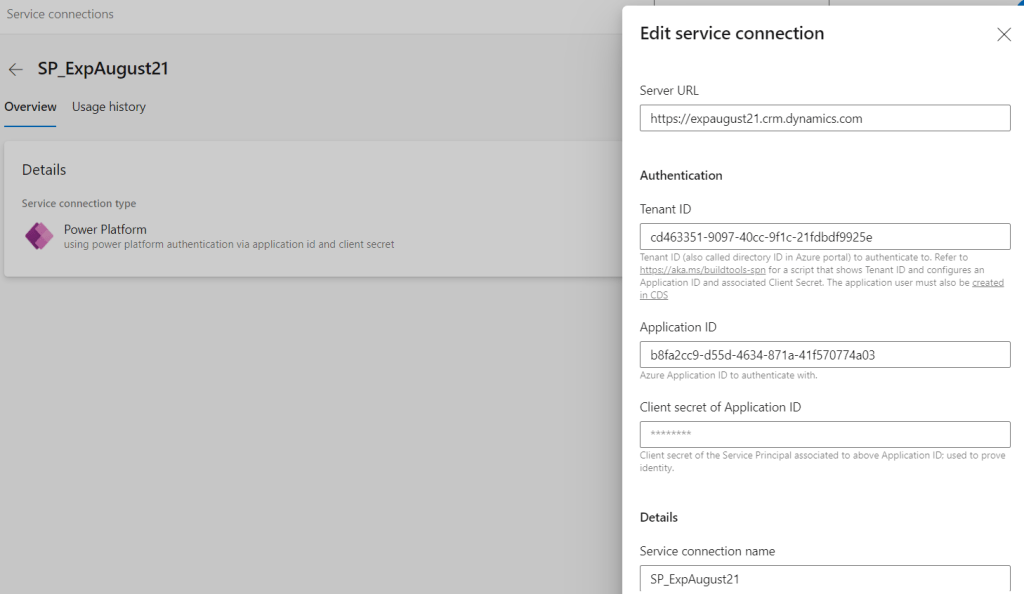The image size is (1024, 594).
Task: Click the back arrow beside SP_ExpAugust21
Action: click(x=16, y=70)
